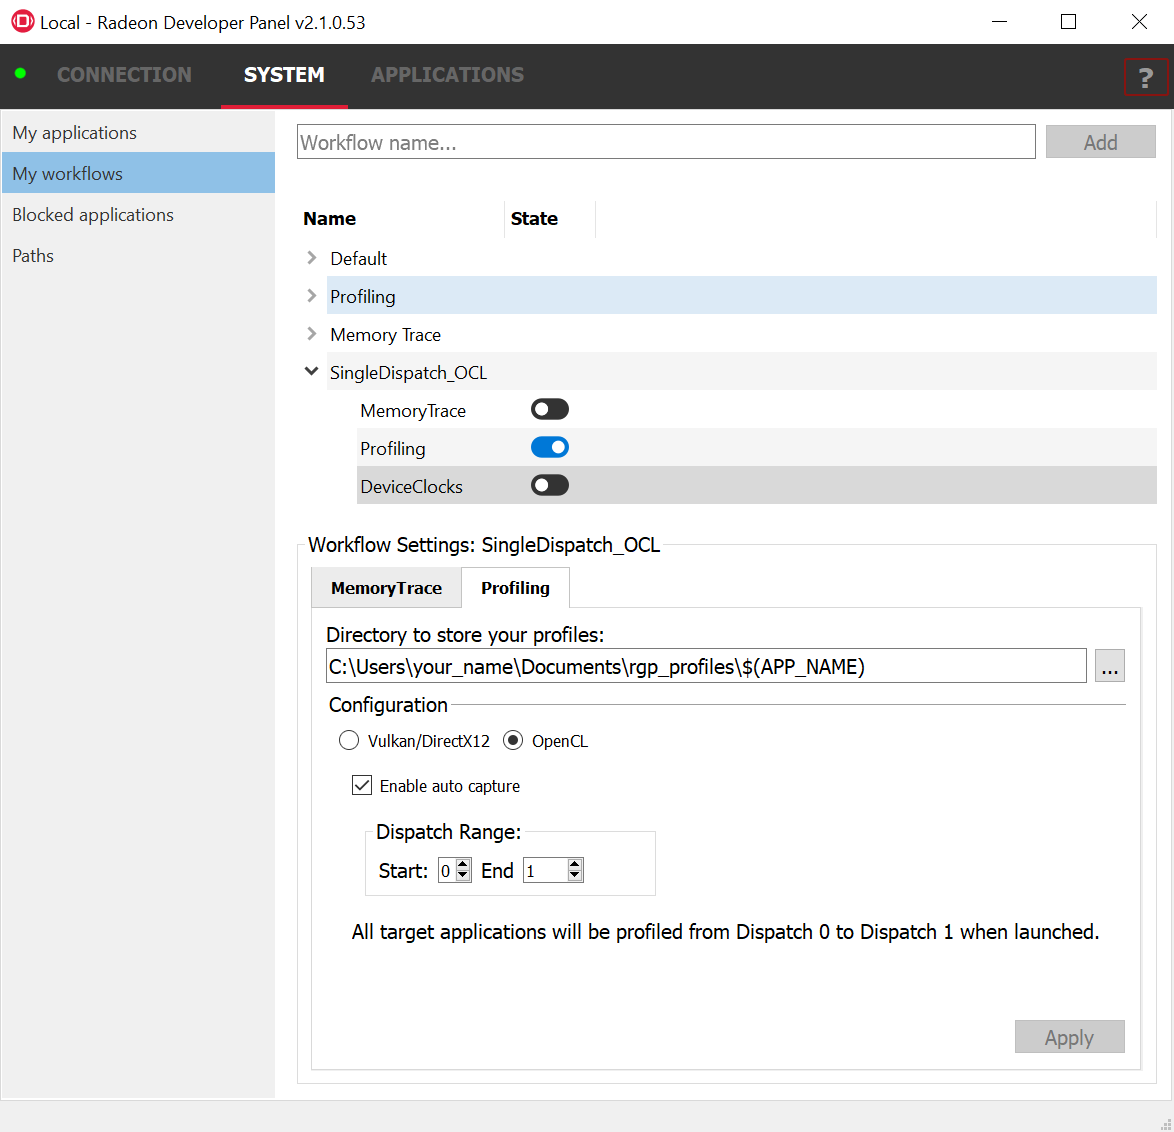Open the help question mark icon
Viewport: 1174px width, 1132px height.
[x=1146, y=77]
